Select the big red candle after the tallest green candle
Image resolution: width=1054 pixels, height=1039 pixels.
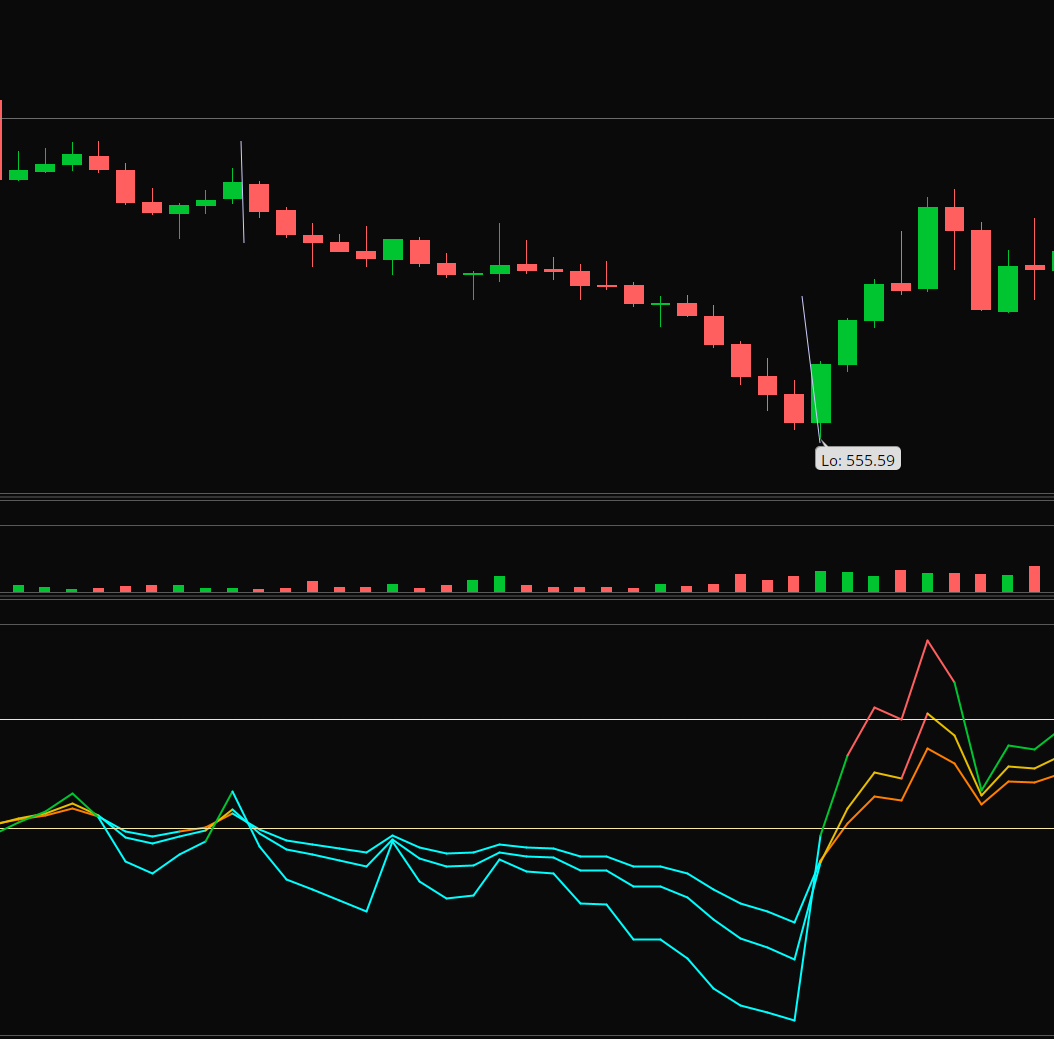point(981,270)
